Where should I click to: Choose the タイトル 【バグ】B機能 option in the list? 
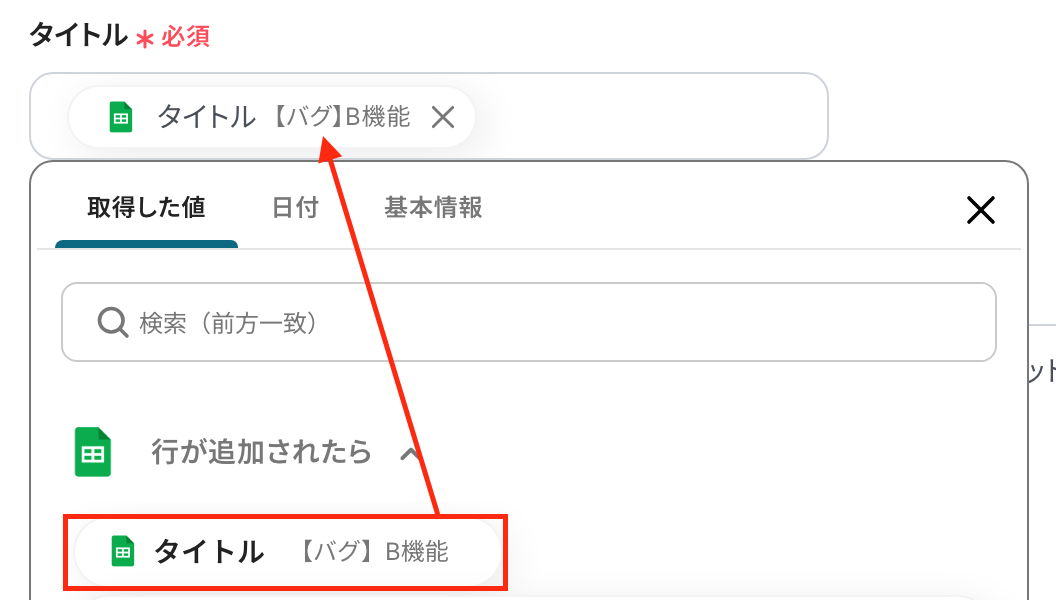click(x=288, y=552)
